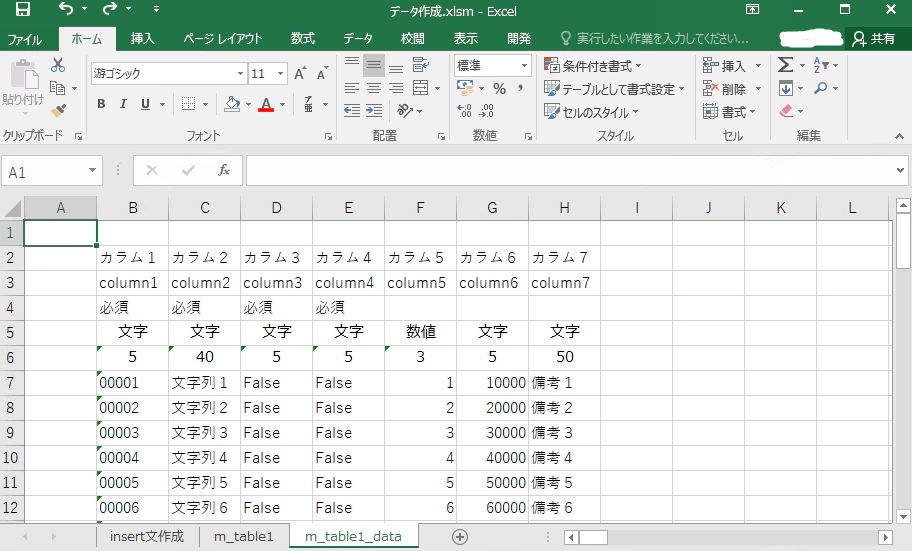Decrease indent of cell
This screenshot has height=551, width=912.
(352, 111)
